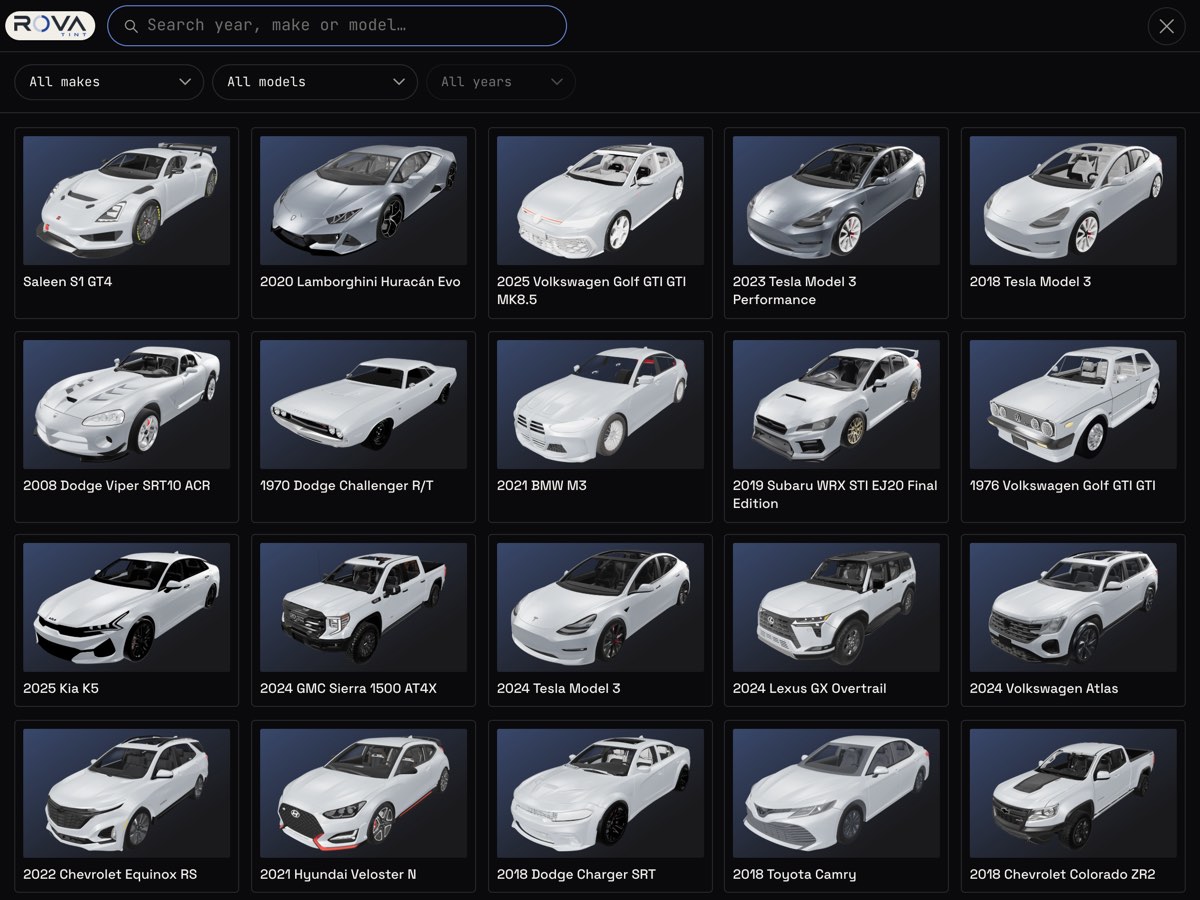Click the ROVA Tint logo
This screenshot has width=1200, height=900.
point(50,25)
